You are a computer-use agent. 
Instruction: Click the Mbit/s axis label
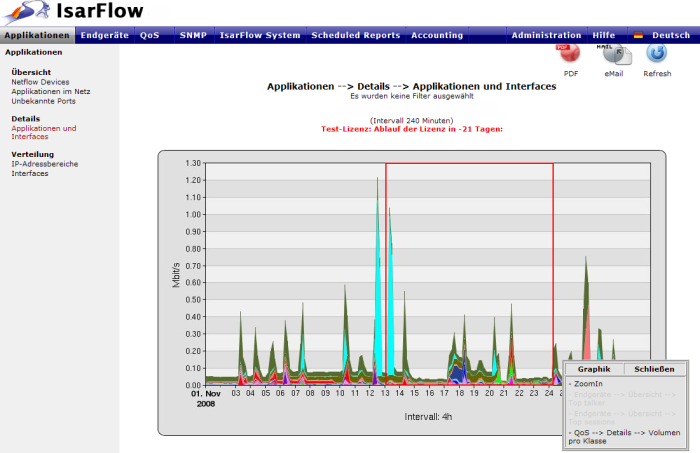coord(176,275)
